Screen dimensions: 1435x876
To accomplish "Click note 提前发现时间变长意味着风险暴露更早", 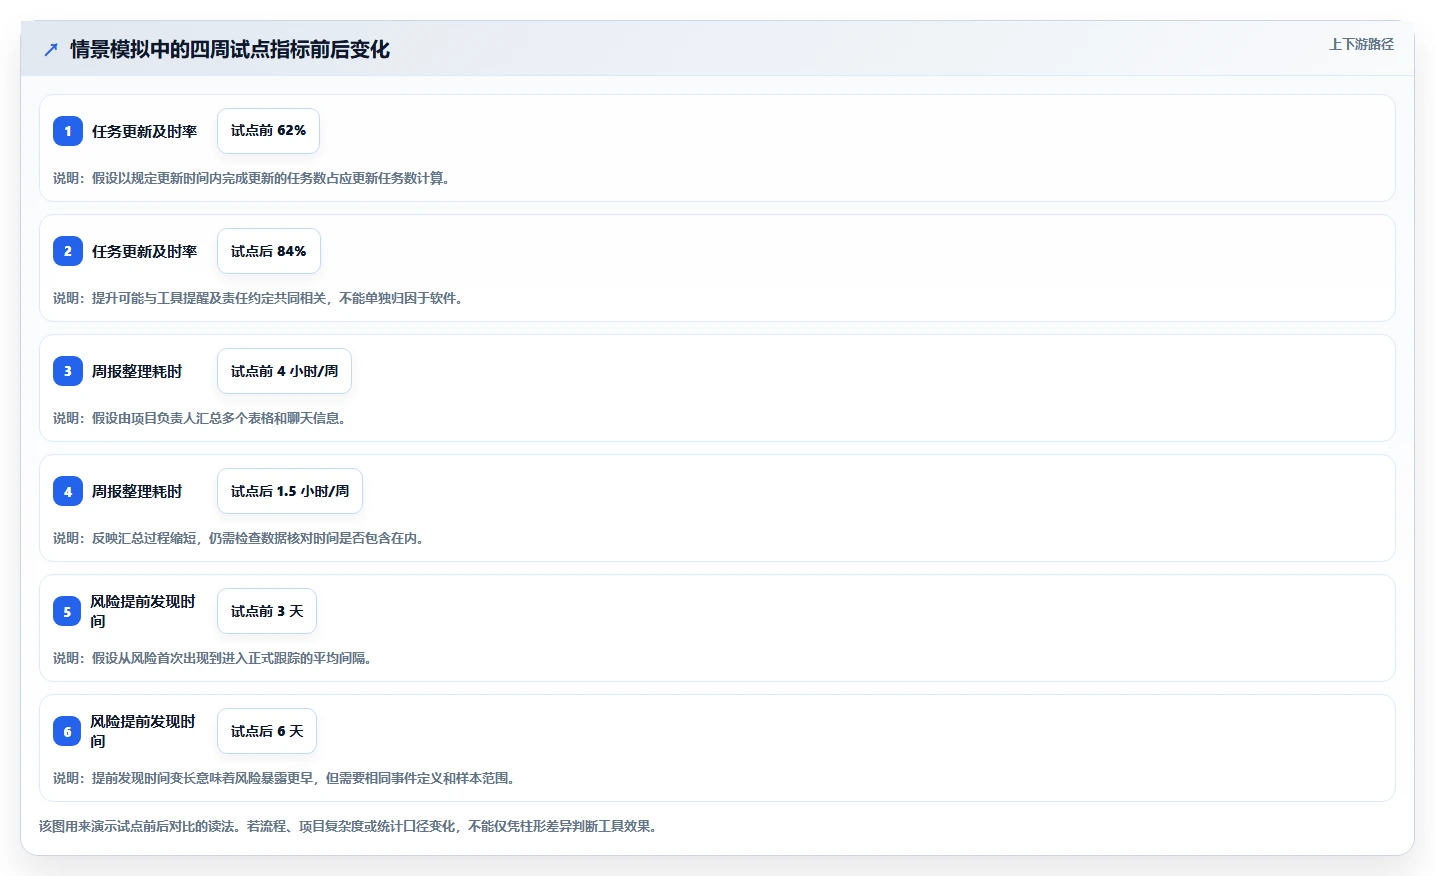I will [284, 778].
